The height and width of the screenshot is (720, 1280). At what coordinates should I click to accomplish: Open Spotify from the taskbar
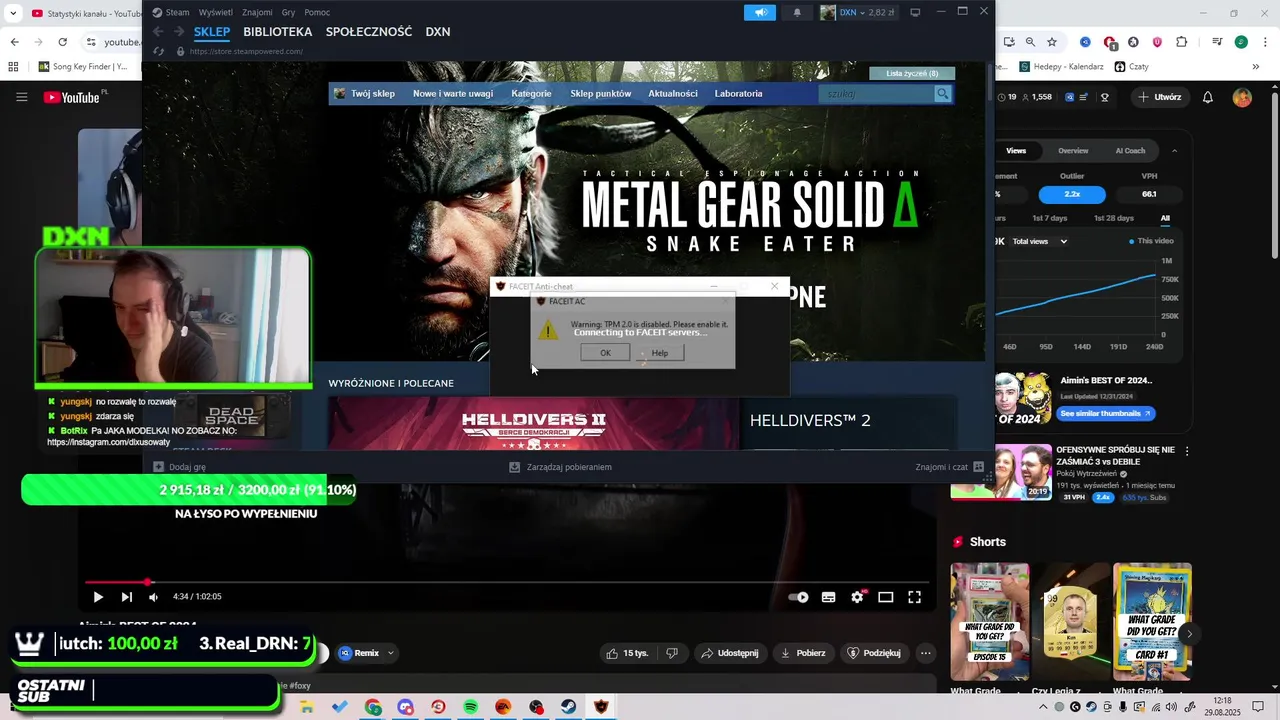(x=471, y=707)
